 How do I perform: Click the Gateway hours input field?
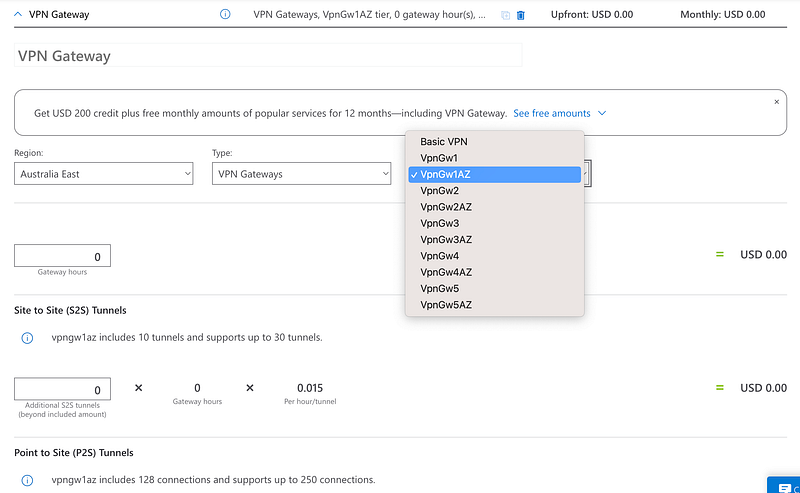tap(63, 256)
